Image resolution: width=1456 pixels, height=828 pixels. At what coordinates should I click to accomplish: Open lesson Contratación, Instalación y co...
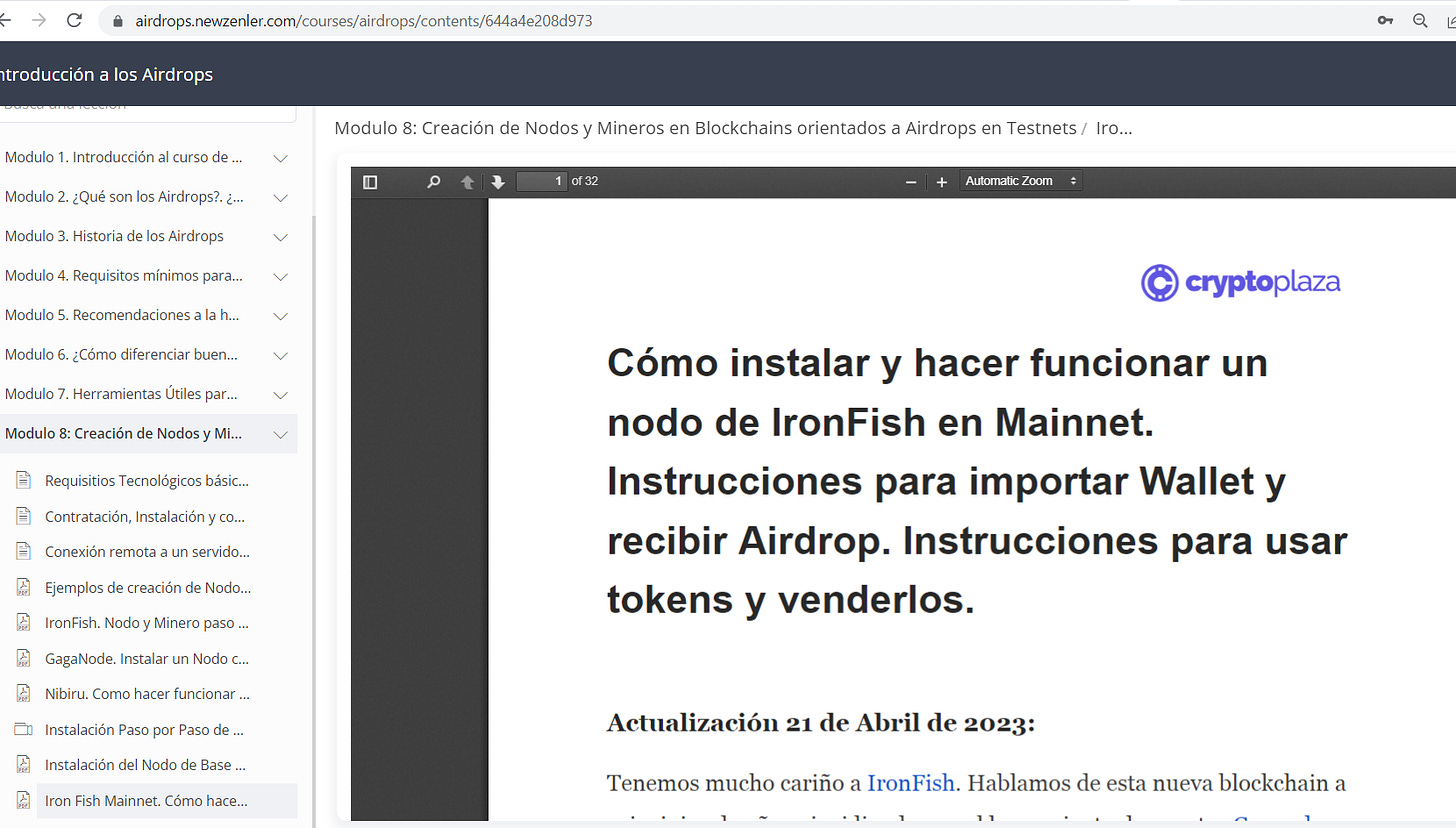point(145,516)
